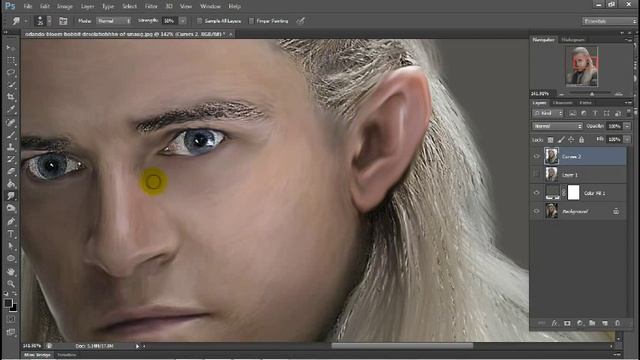The height and width of the screenshot is (360, 640).
Task: Open the Fill slider arrow
Action: click(x=627, y=140)
